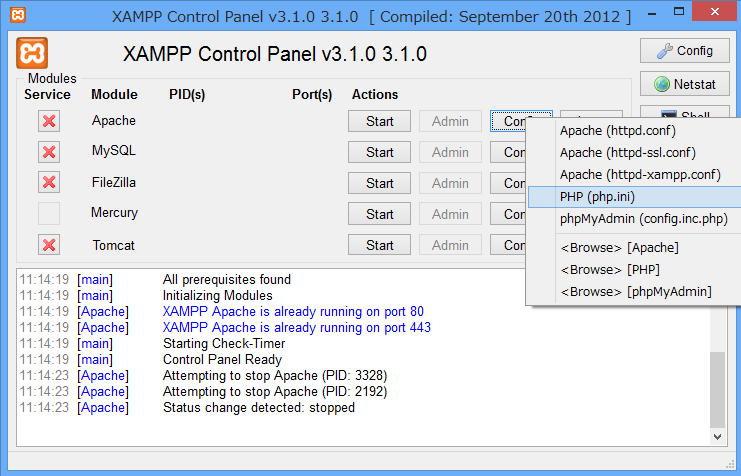Click 'Attempting to stop Apache (PID: 3328)' line
The width and height of the screenshot is (741, 476).
pos(275,375)
